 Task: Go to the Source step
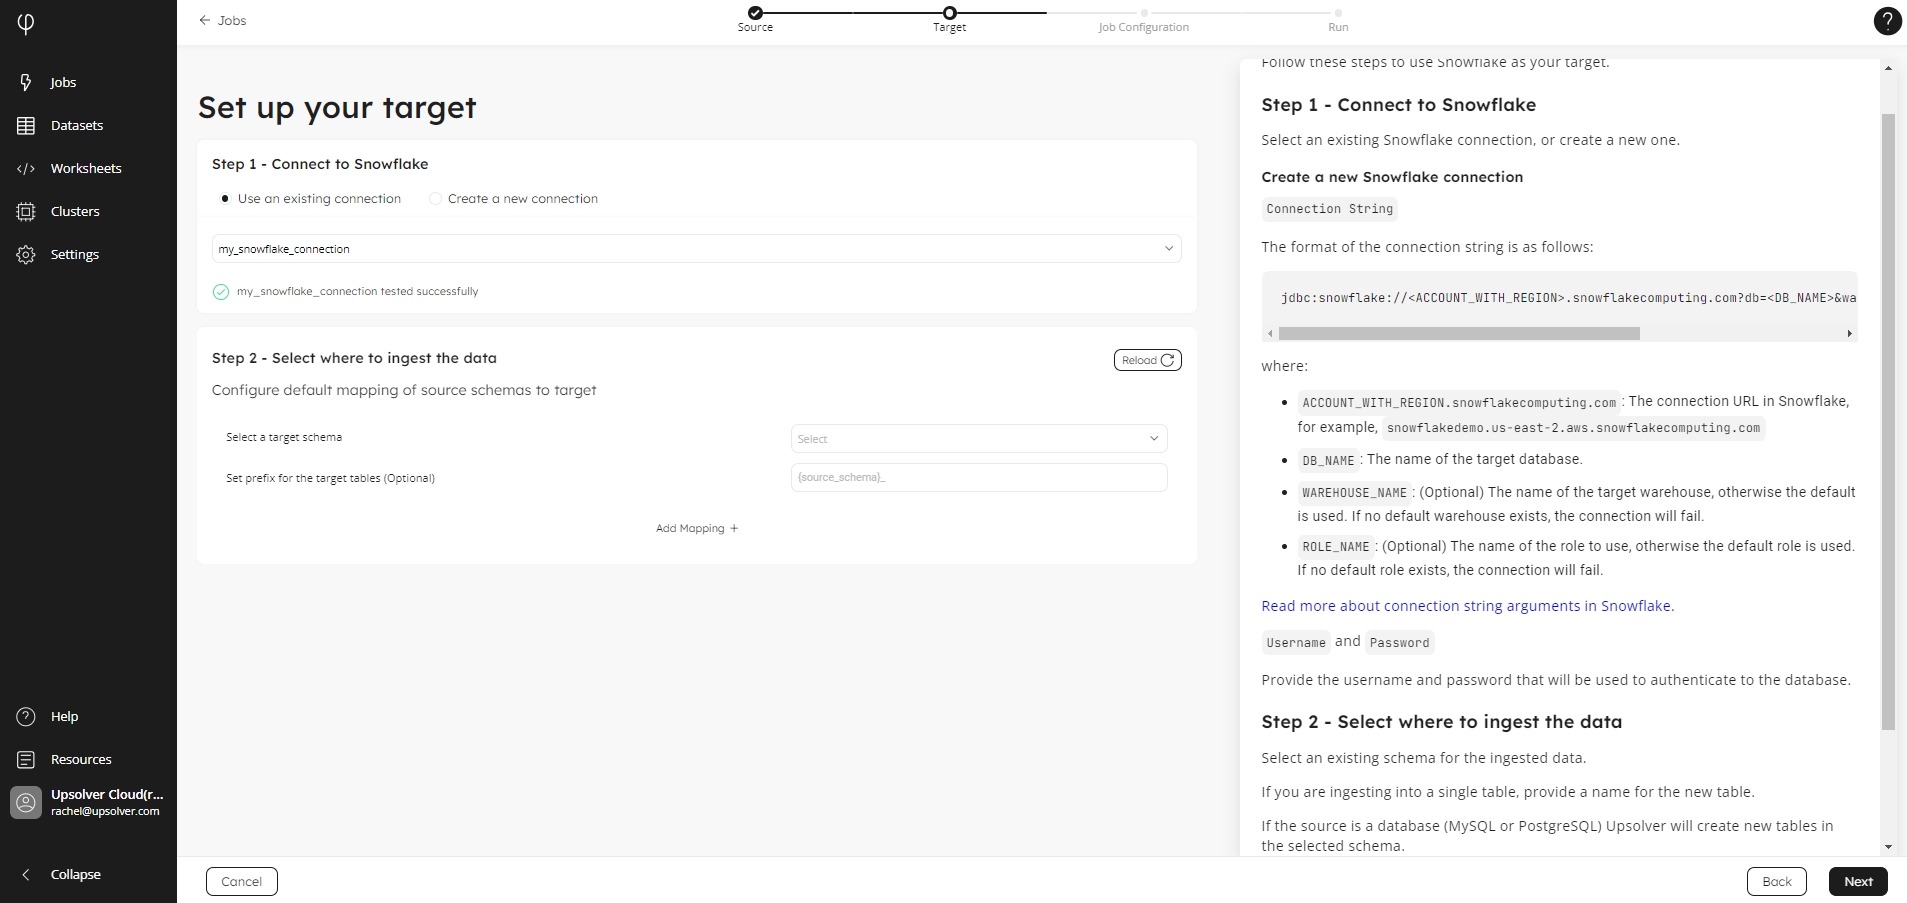[755, 13]
